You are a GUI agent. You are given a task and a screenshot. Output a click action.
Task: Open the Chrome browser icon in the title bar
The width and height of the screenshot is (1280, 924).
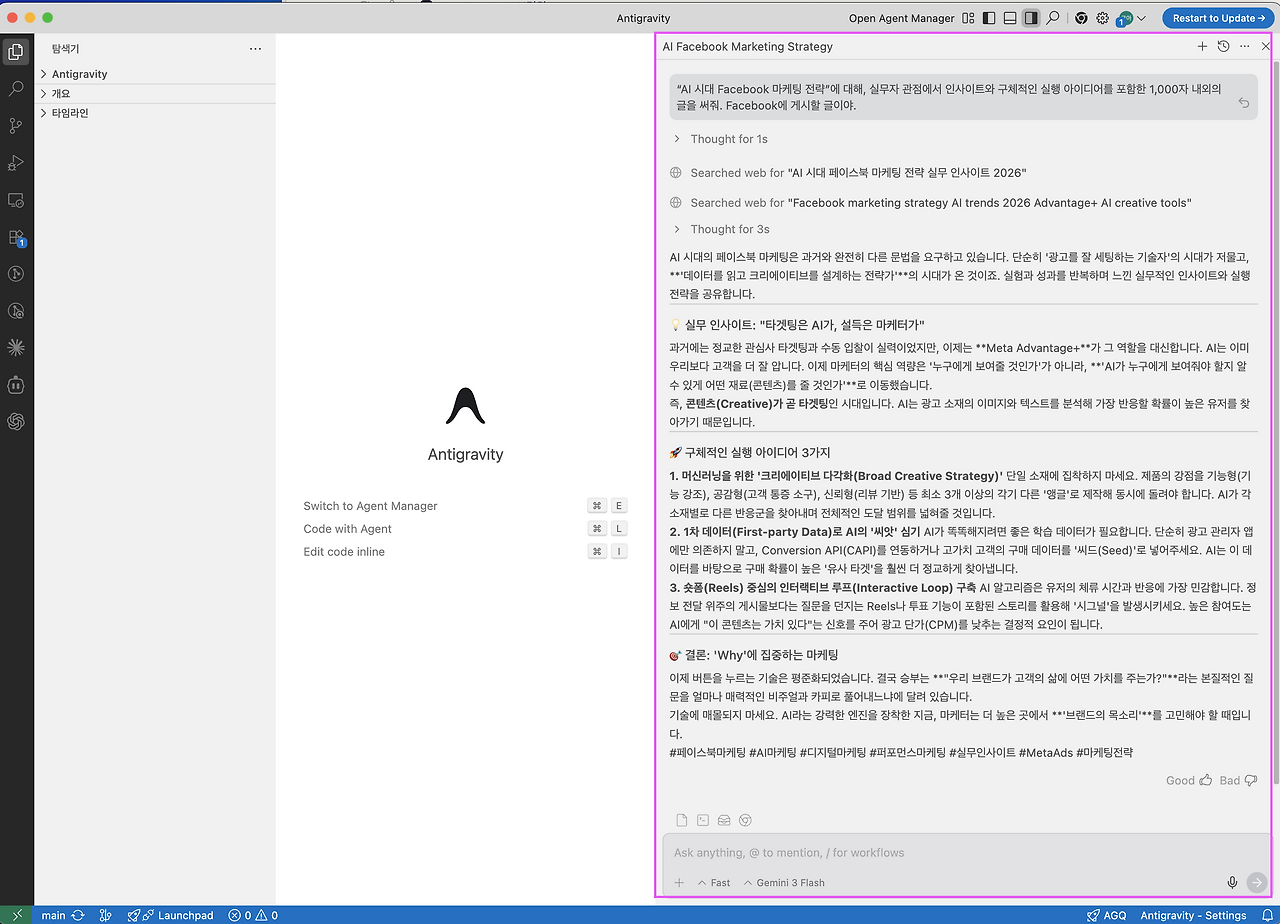tap(1081, 18)
